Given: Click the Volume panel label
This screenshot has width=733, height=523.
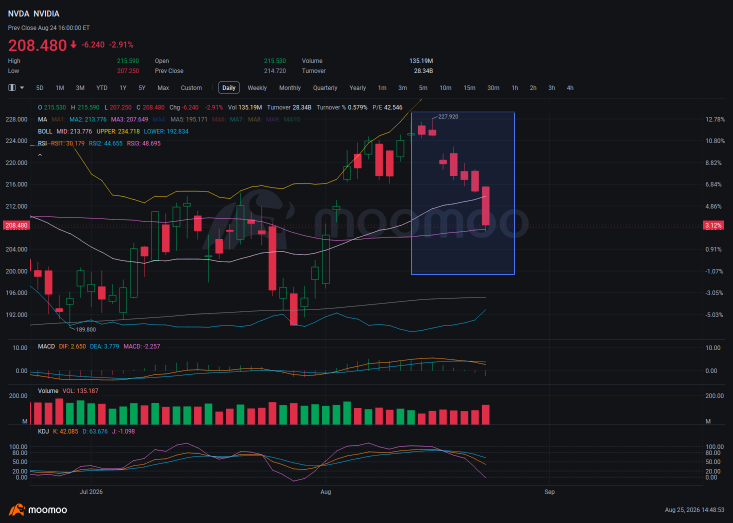Looking at the screenshot, I should 48,391.
